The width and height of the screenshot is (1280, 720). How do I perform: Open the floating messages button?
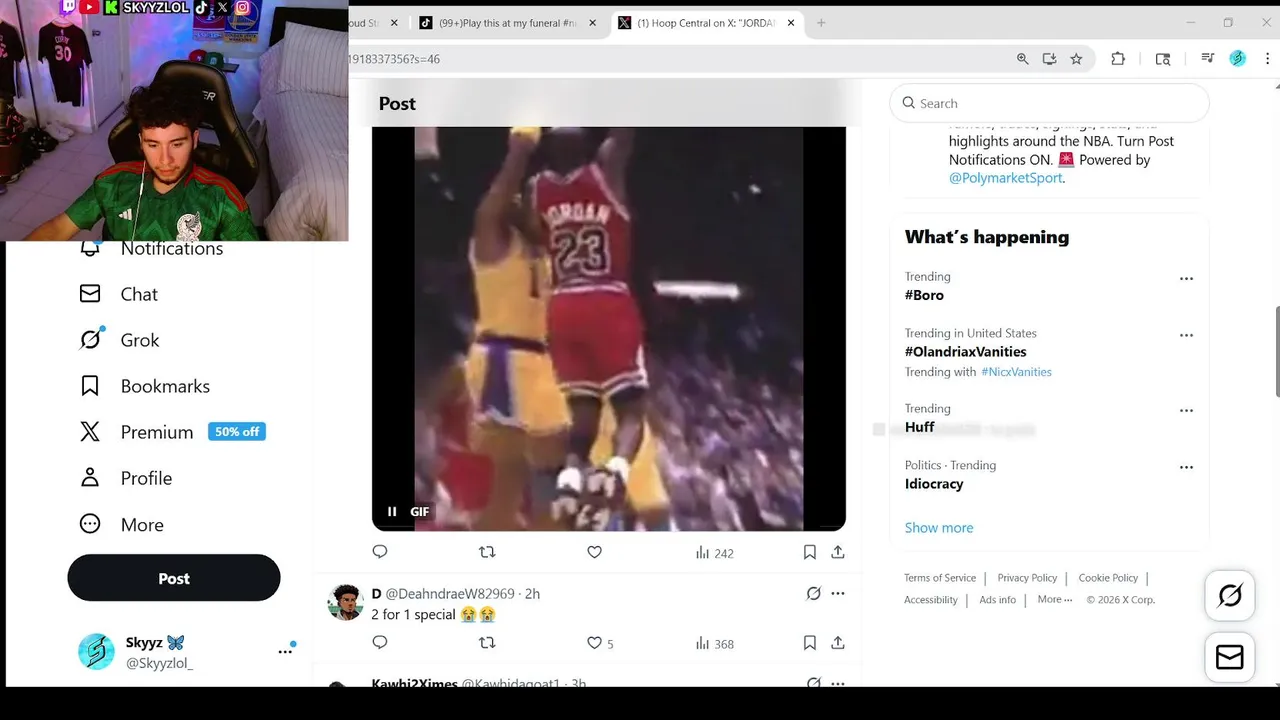[1230, 657]
